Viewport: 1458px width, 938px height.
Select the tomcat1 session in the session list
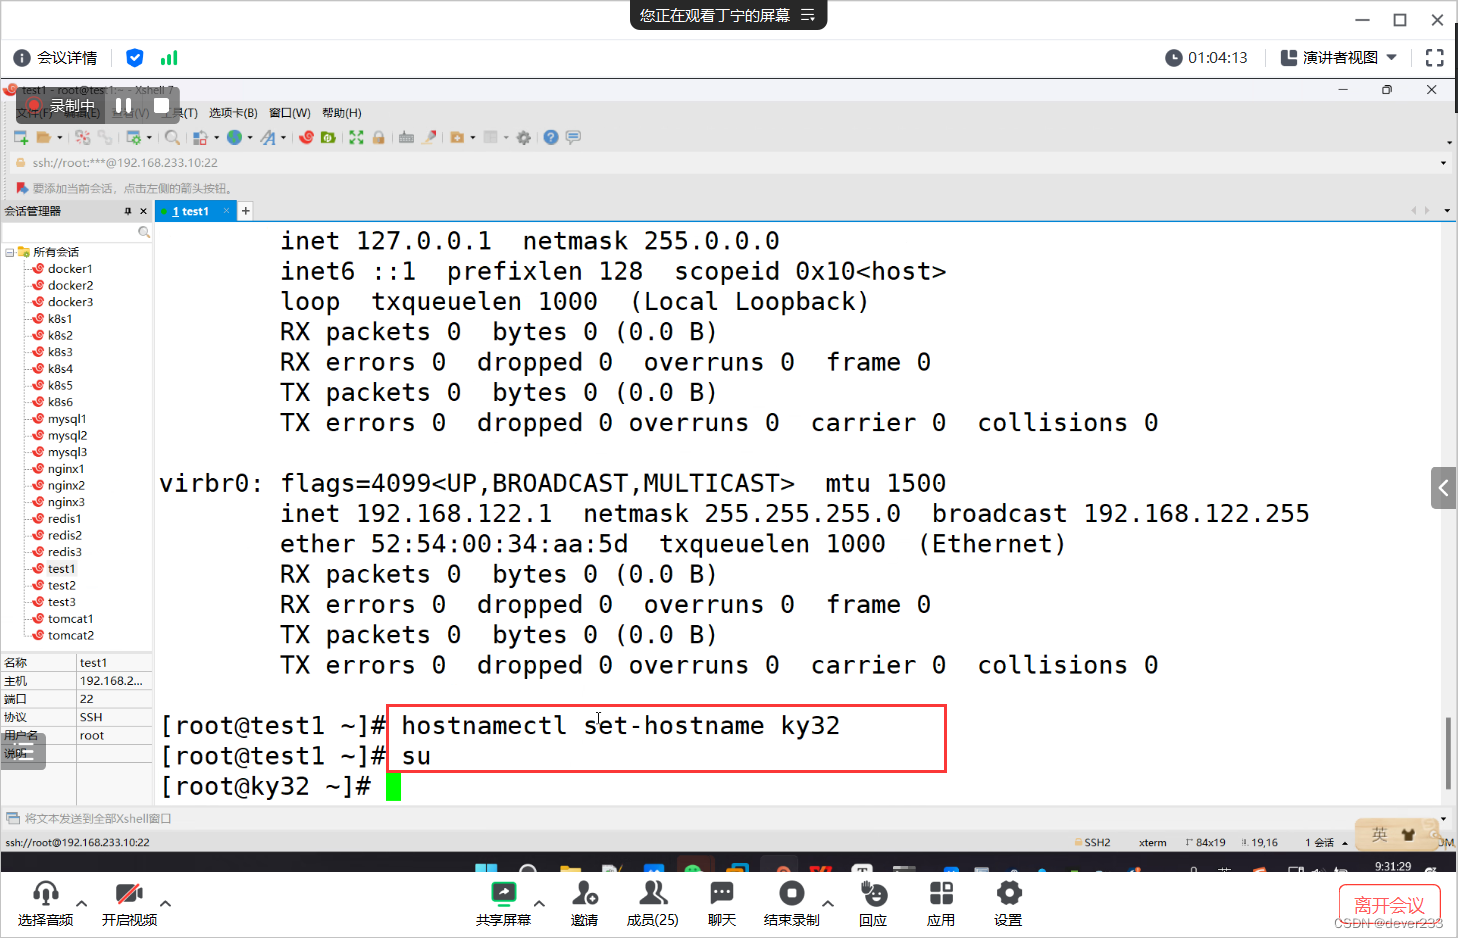68,618
